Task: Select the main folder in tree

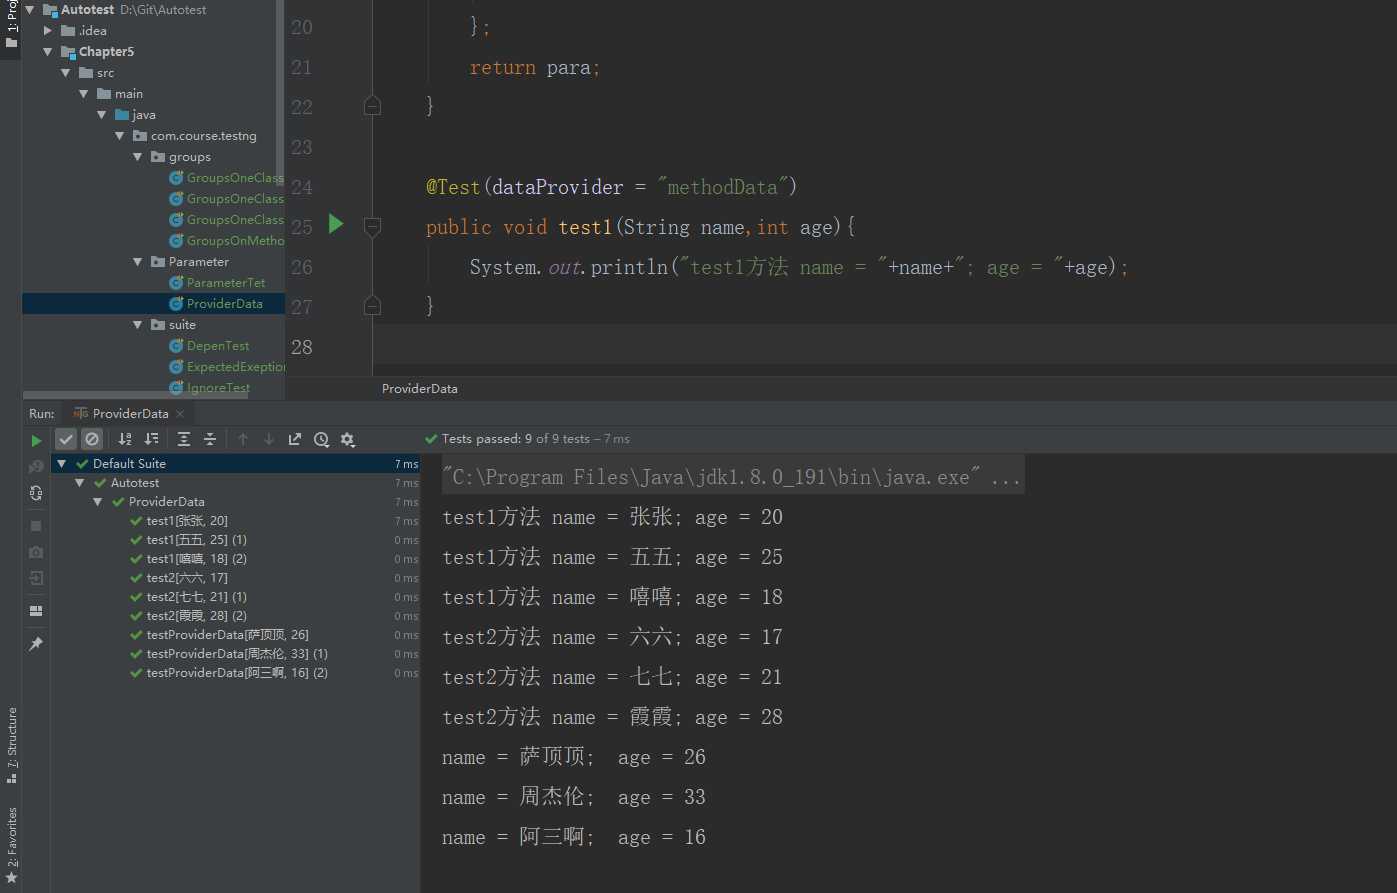Action: [x=128, y=94]
